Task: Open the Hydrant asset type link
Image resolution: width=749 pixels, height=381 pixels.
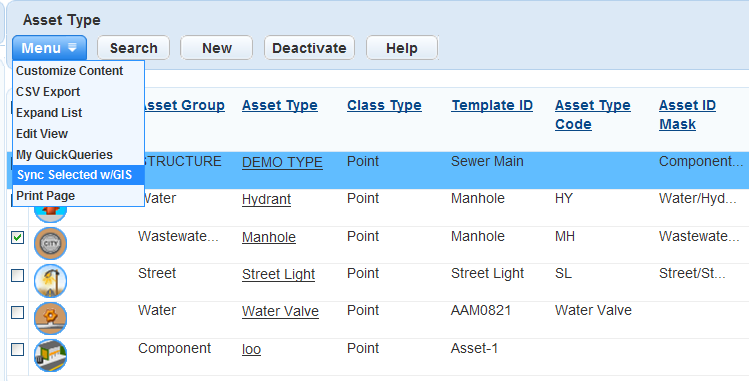Action: click(x=267, y=199)
